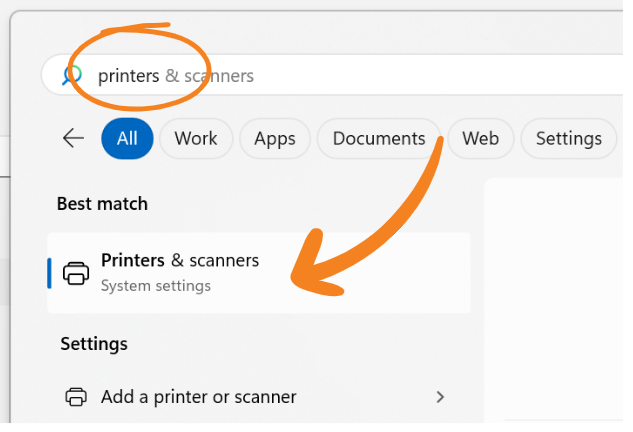Switch to the Work filter tab
This screenshot has height=432, width=633.
pos(196,138)
